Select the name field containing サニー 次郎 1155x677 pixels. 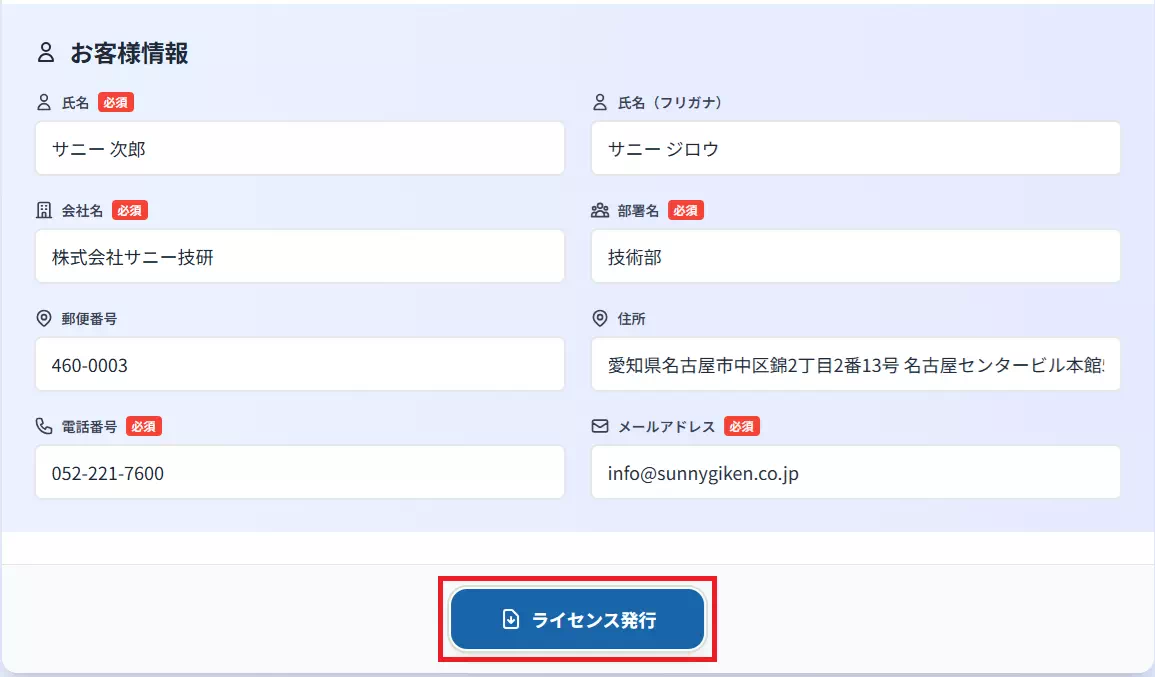(x=300, y=148)
